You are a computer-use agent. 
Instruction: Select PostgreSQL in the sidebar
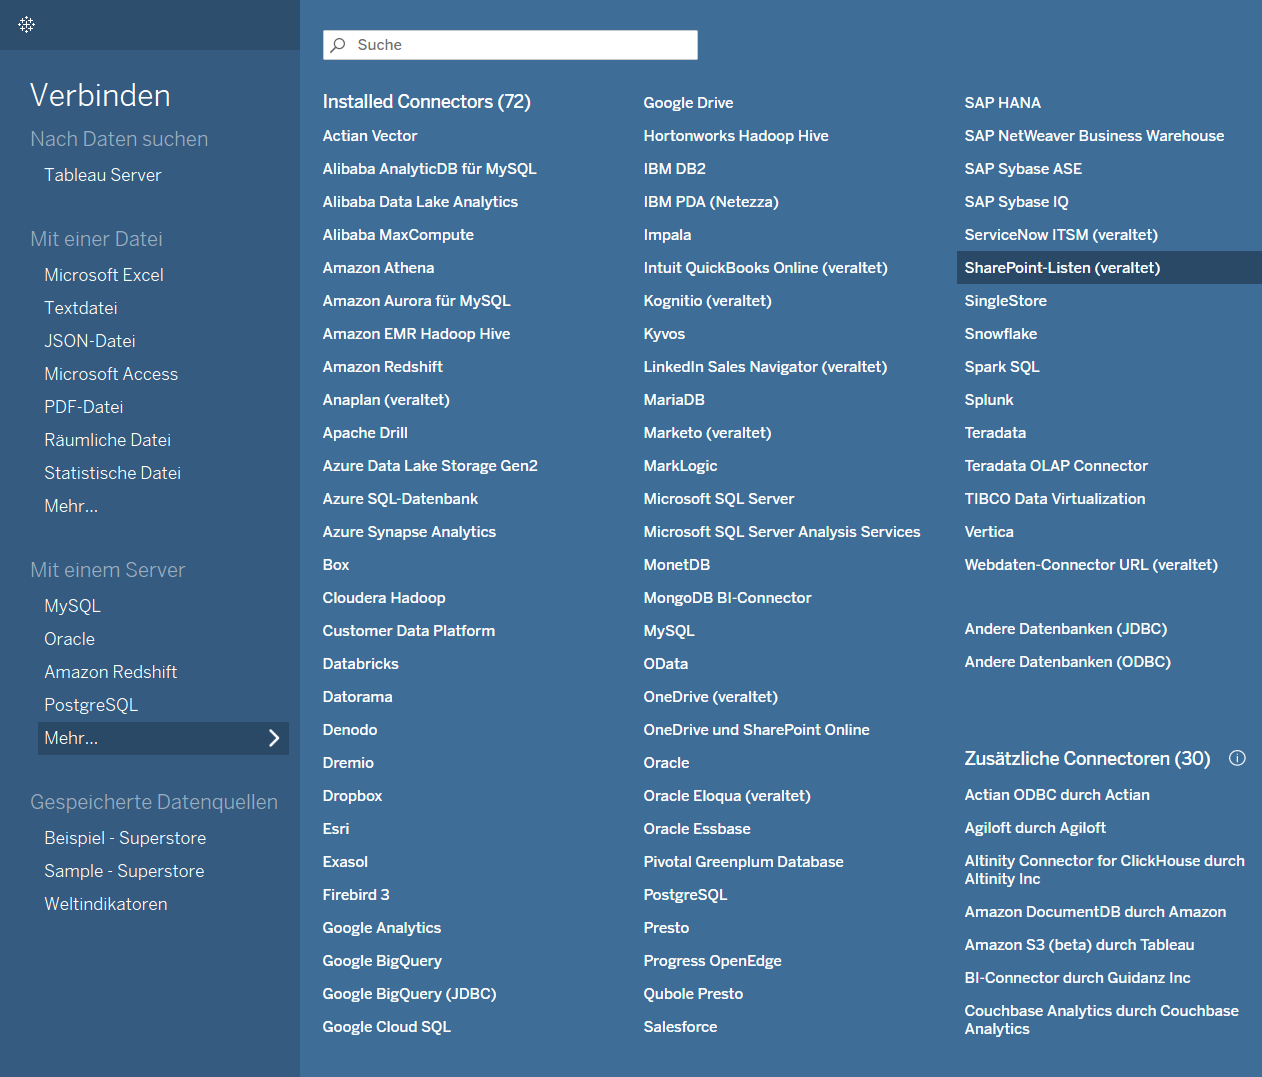pos(91,705)
